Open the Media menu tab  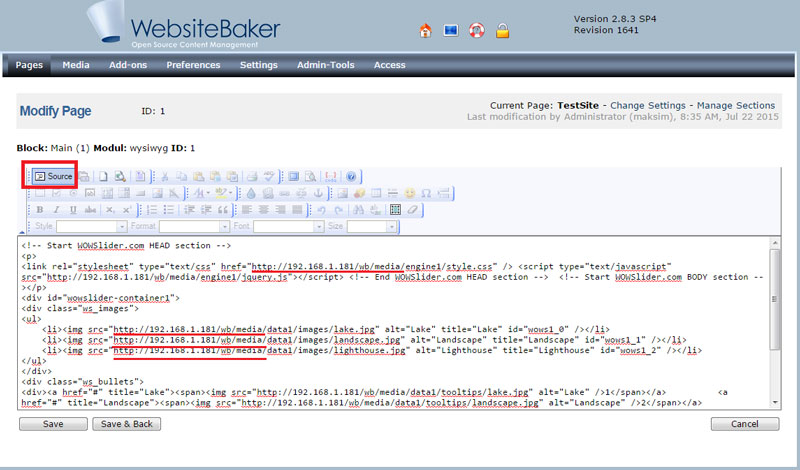pyautogui.click(x=76, y=65)
